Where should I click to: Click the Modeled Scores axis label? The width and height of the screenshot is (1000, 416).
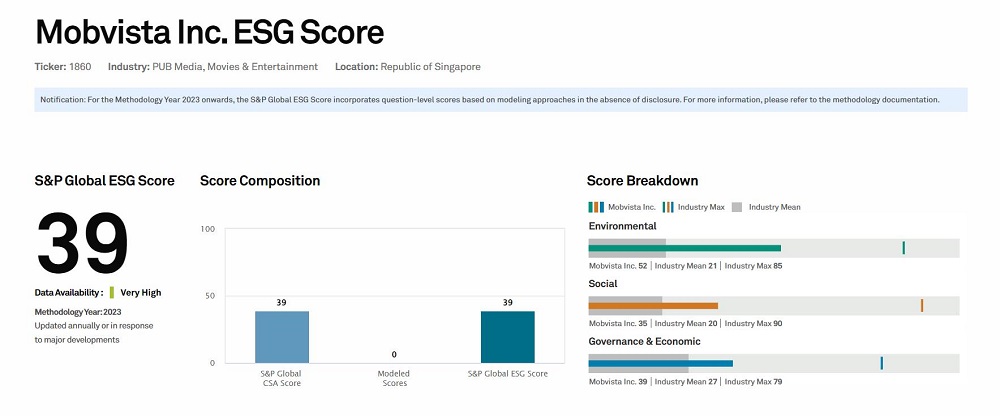pos(394,378)
